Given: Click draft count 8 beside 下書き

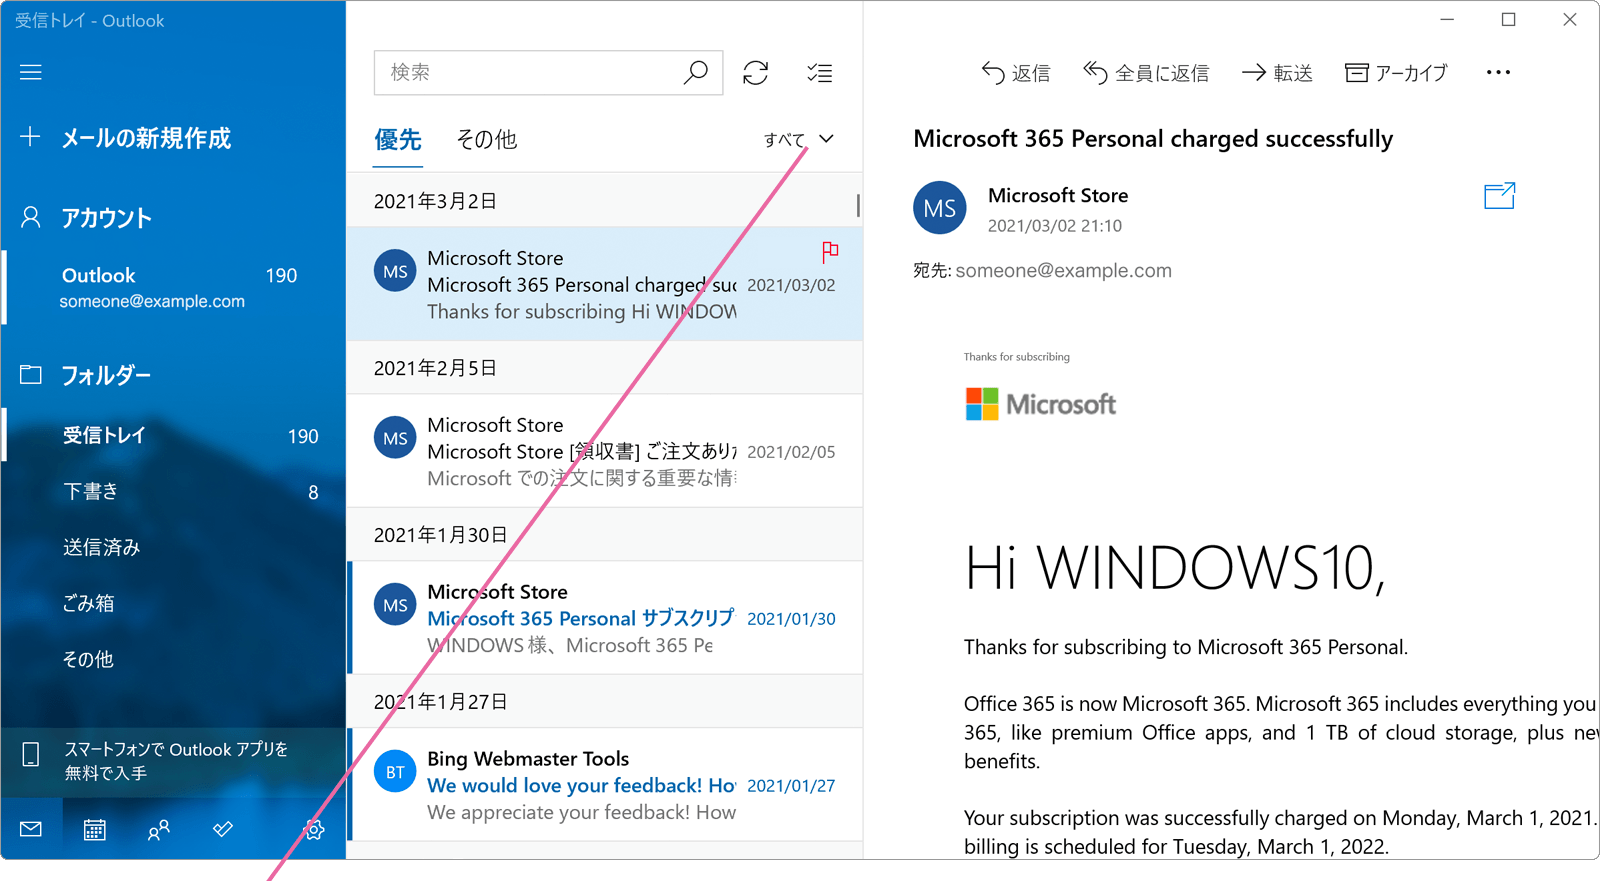Looking at the screenshot, I should pyautogui.click(x=313, y=492).
